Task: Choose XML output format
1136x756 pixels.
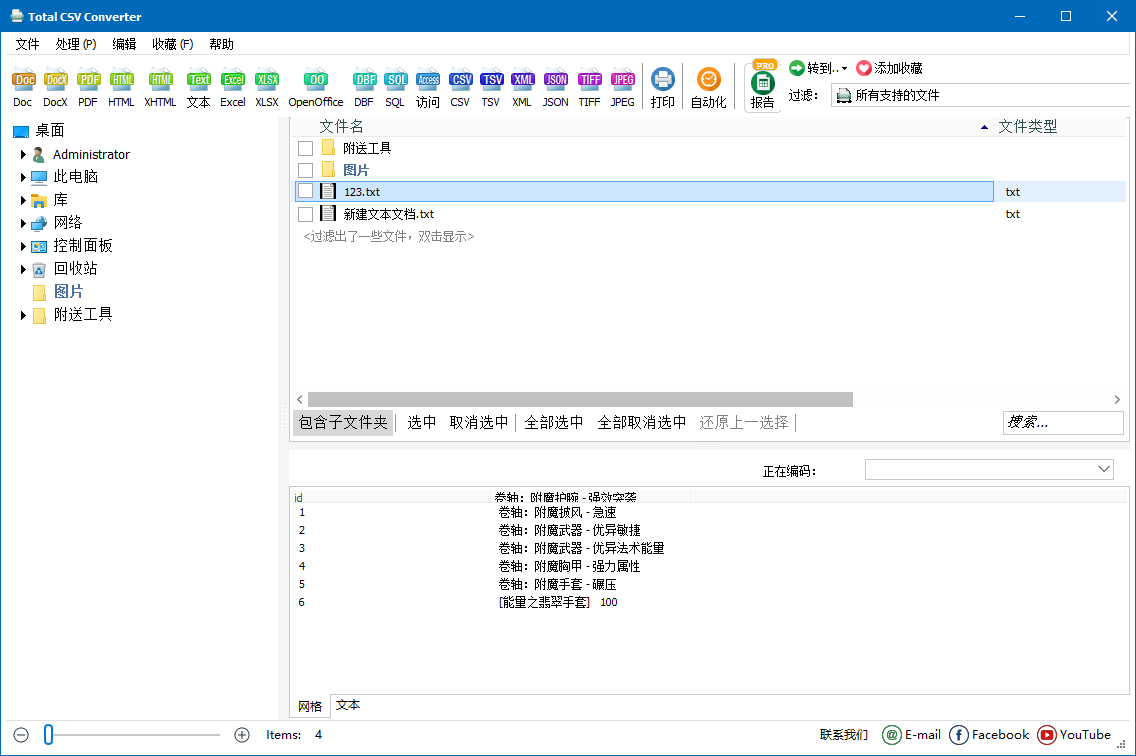Action: coord(522,88)
